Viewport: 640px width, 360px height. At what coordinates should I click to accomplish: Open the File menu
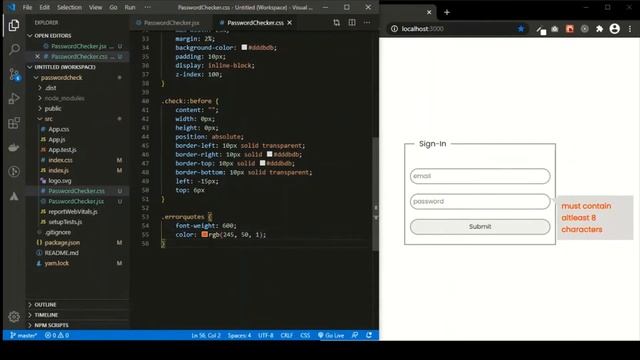click(27, 7)
